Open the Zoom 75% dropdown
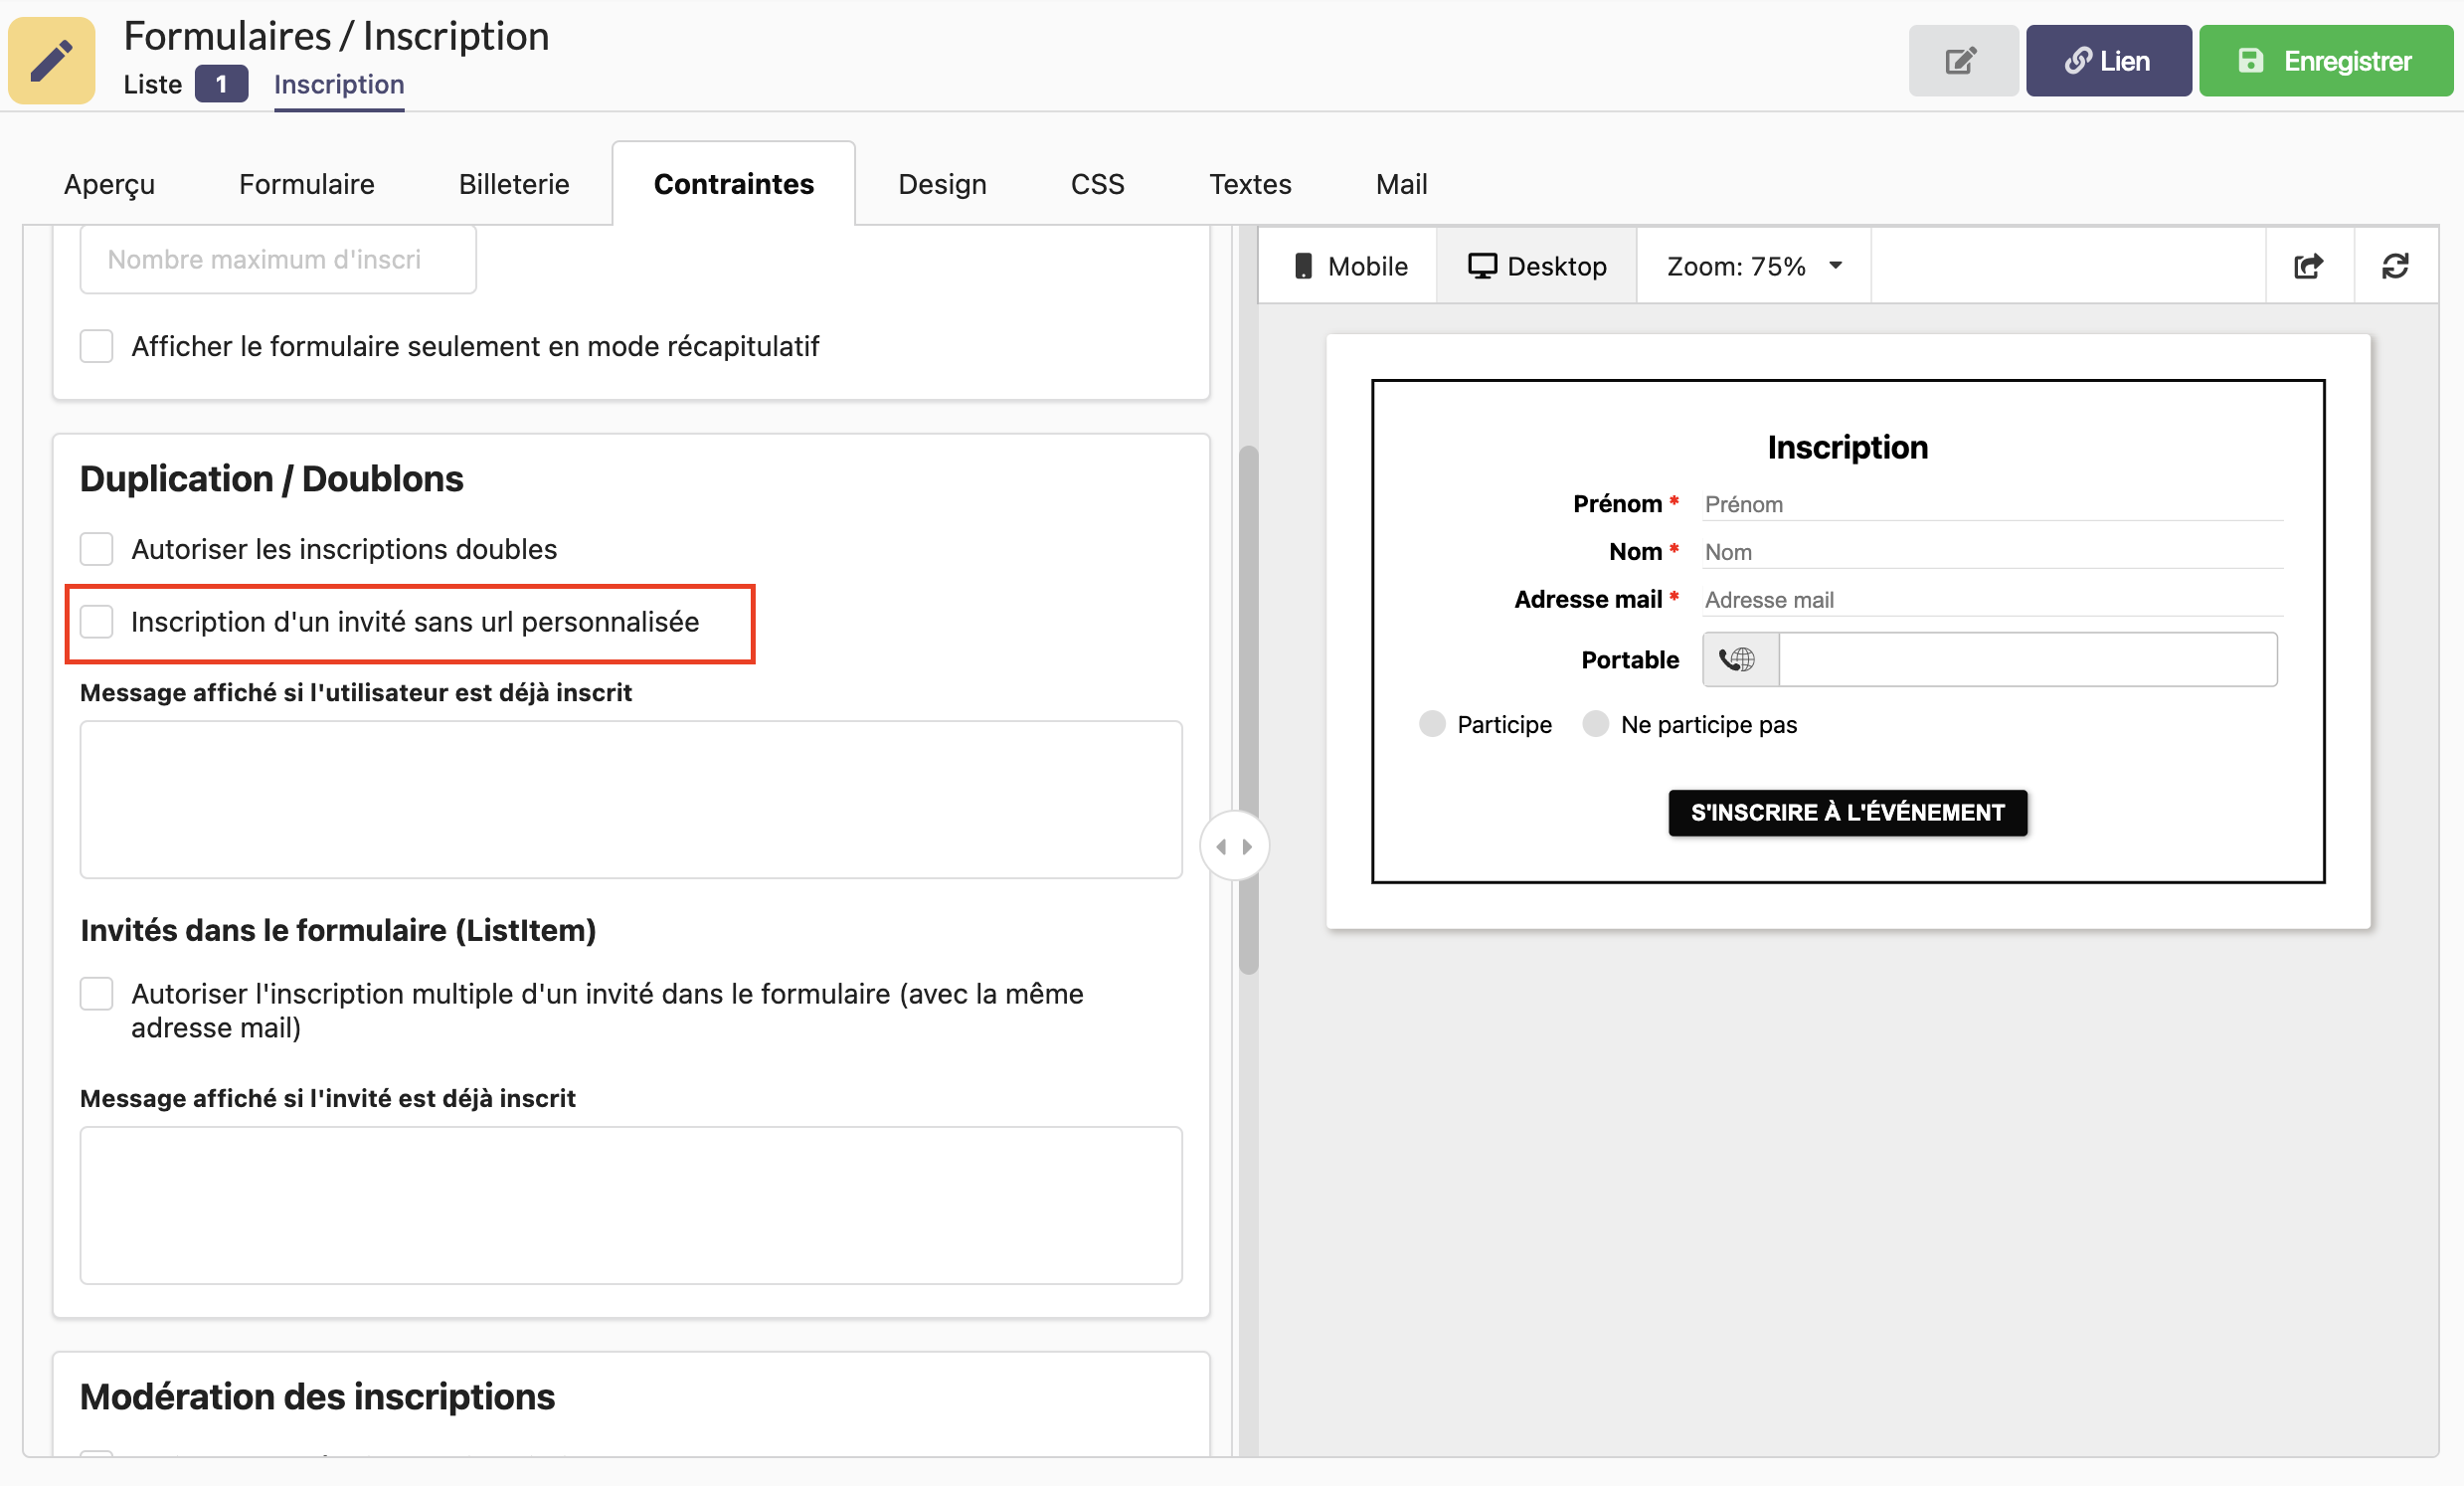Image resolution: width=2464 pixels, height=1486 pixels. click(x=1753, y=266)
